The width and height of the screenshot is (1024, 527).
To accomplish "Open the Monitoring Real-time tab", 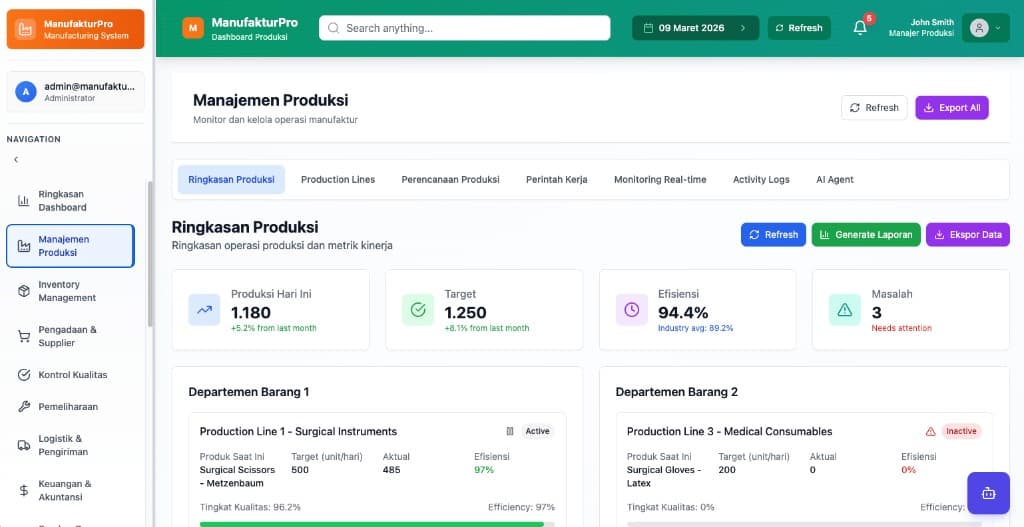I will tap(660, 180).
